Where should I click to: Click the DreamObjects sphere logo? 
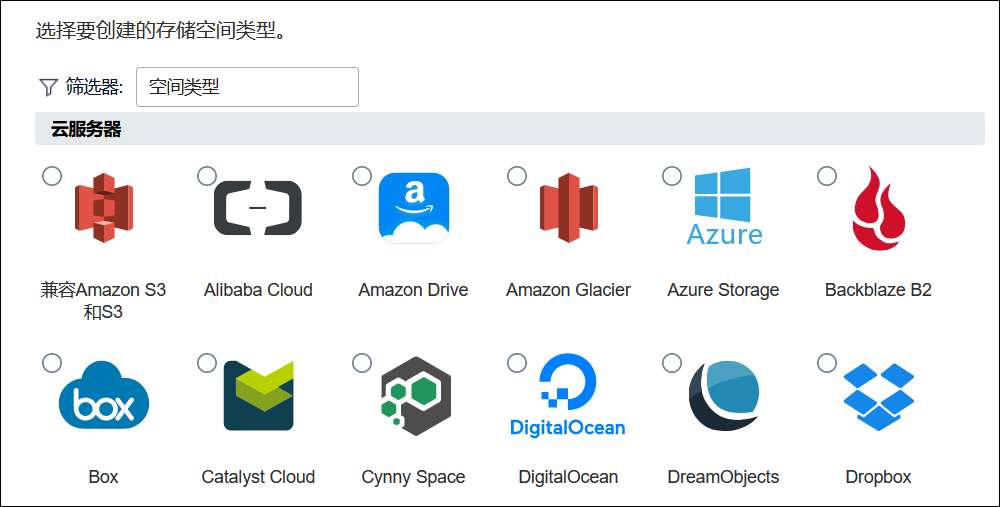coord(723,396)
